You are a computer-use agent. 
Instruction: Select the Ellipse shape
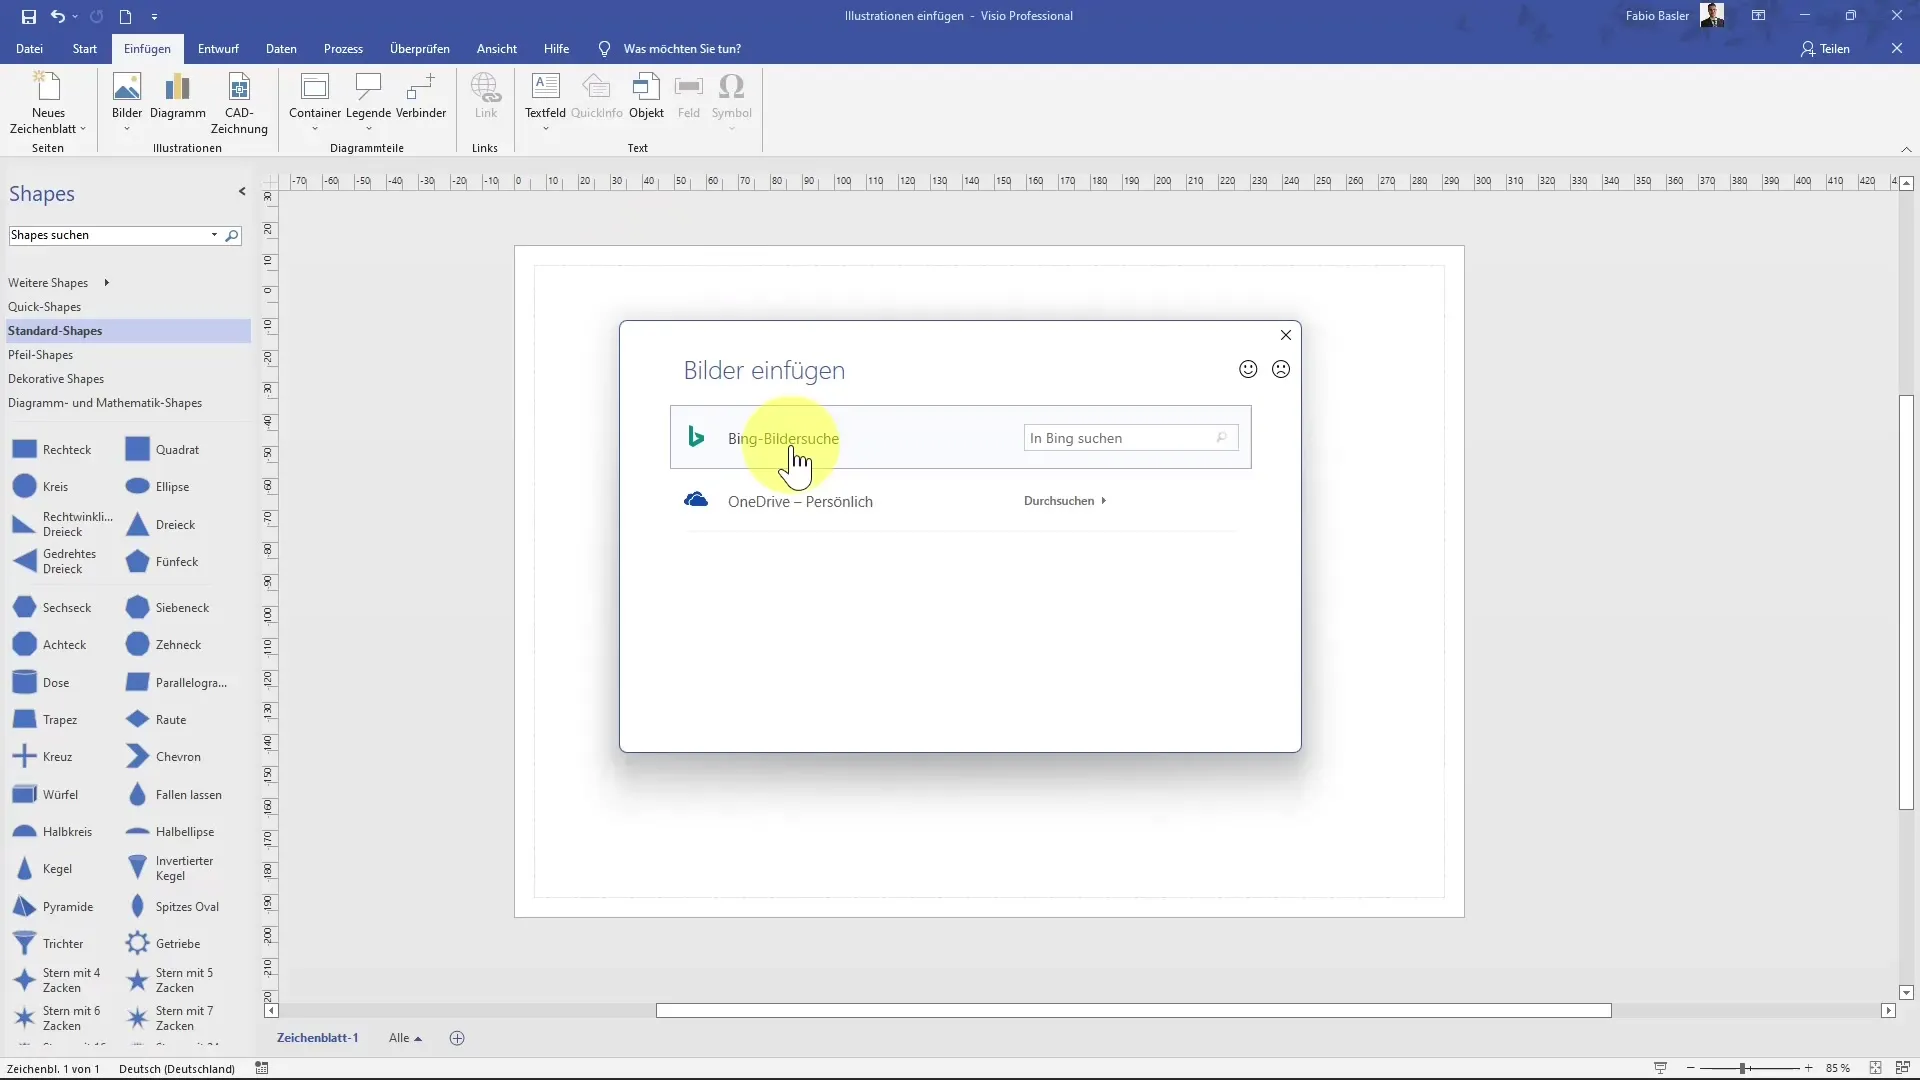pos(158,487)
